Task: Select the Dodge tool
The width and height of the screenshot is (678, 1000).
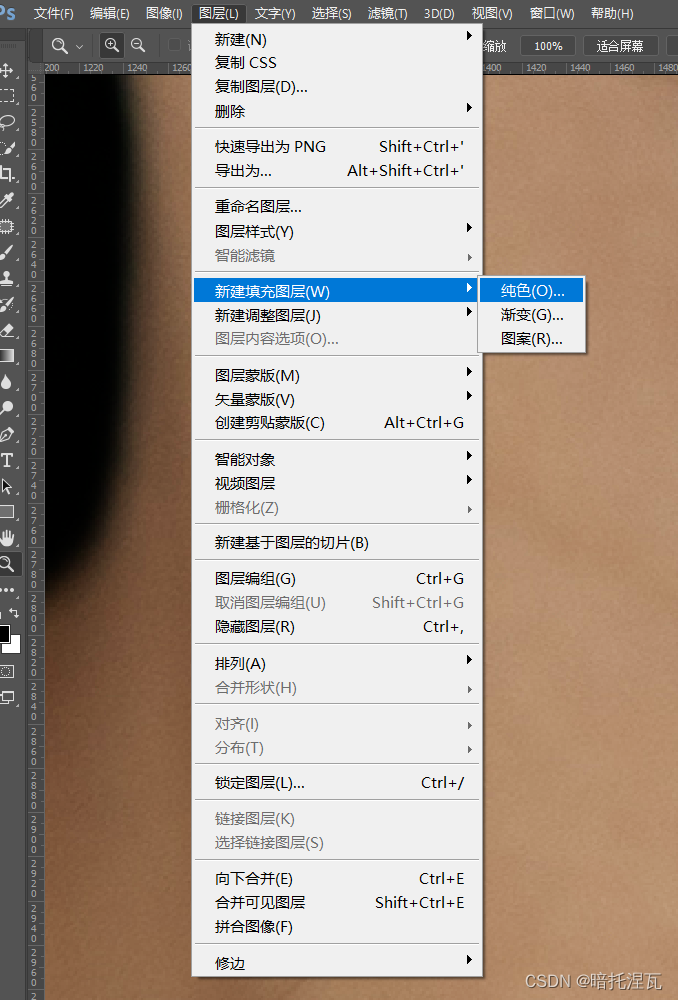Action: [7, 408]
